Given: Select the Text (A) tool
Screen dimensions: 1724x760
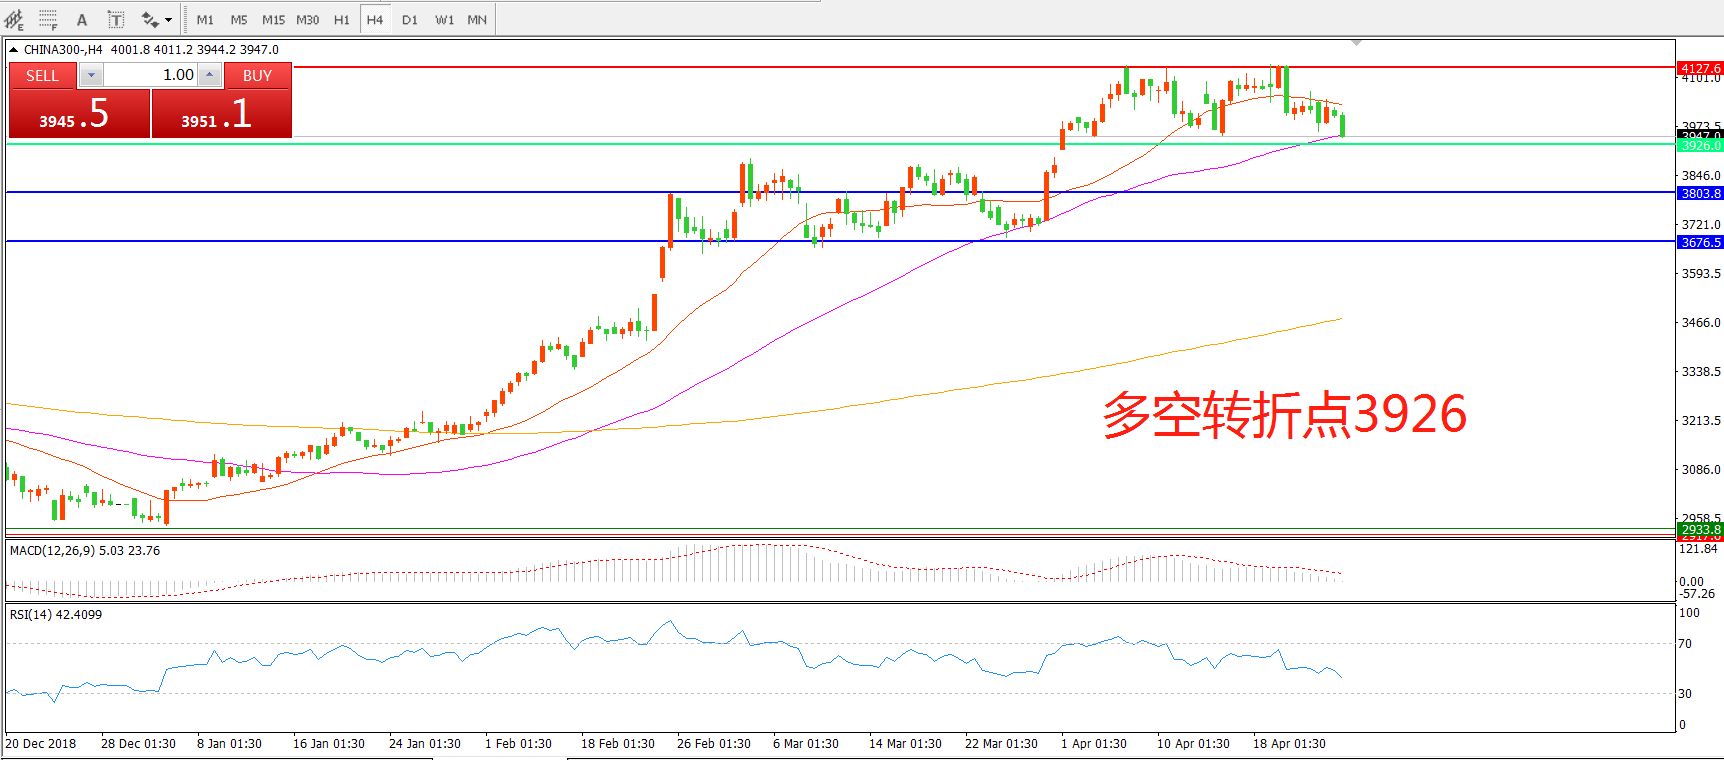Looking at the screenshot, I should pos(82,19).
